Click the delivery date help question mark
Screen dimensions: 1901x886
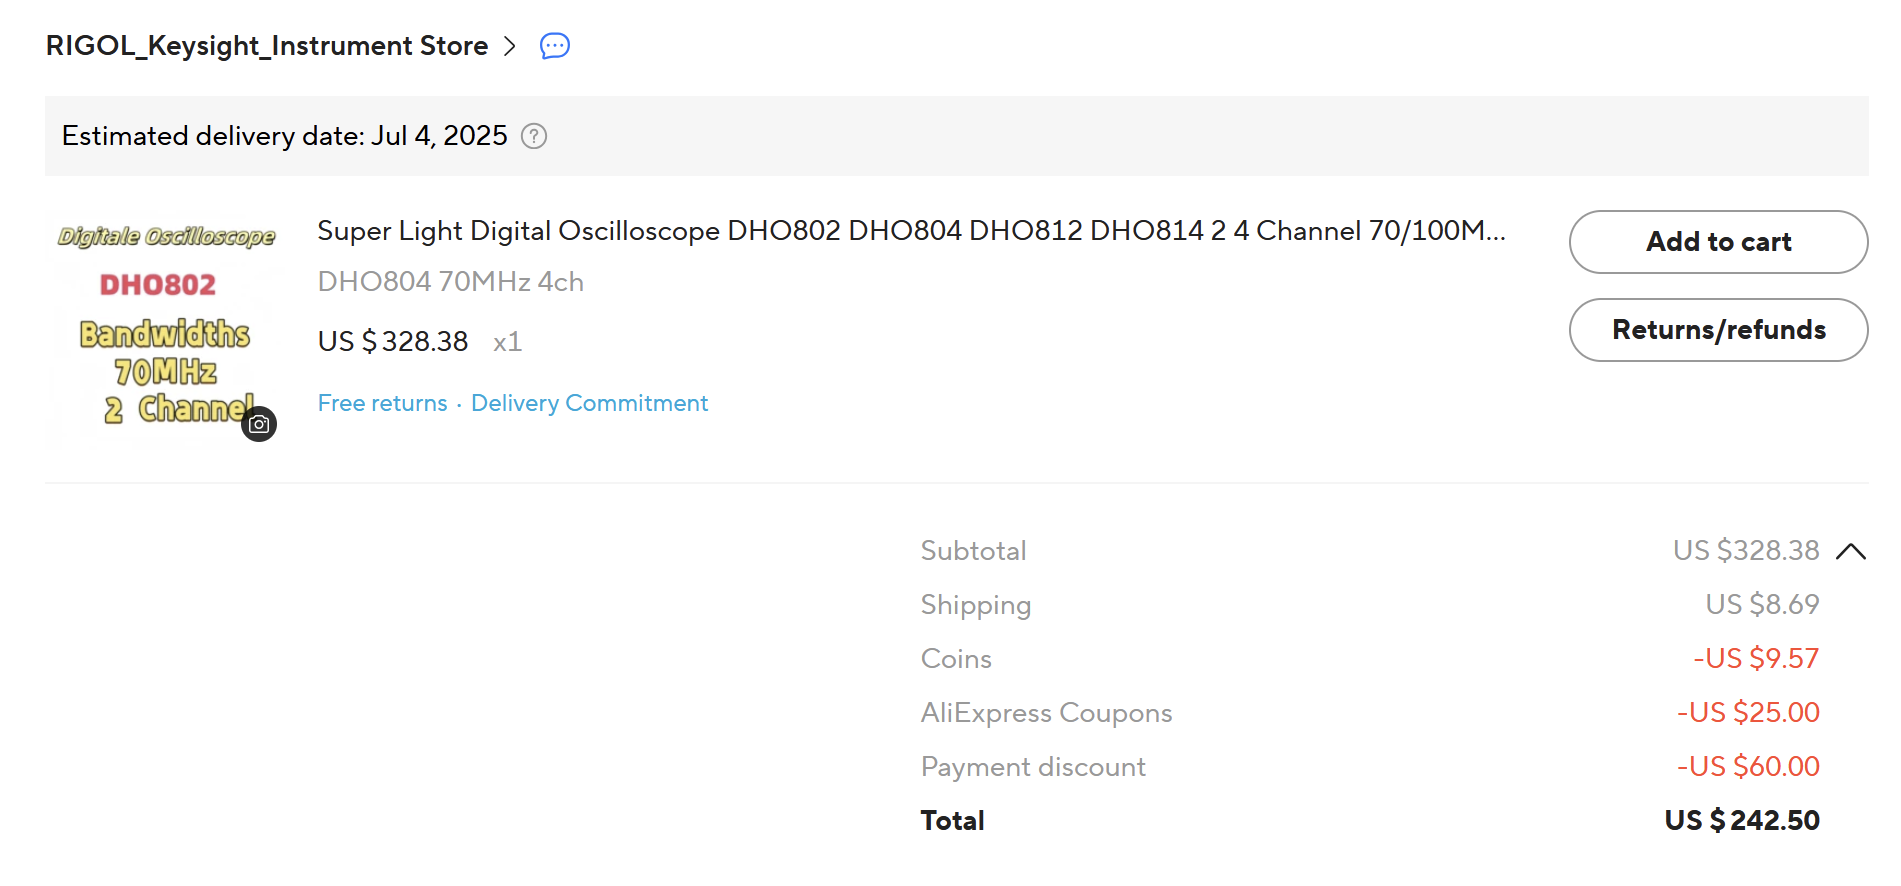point(534,136)
